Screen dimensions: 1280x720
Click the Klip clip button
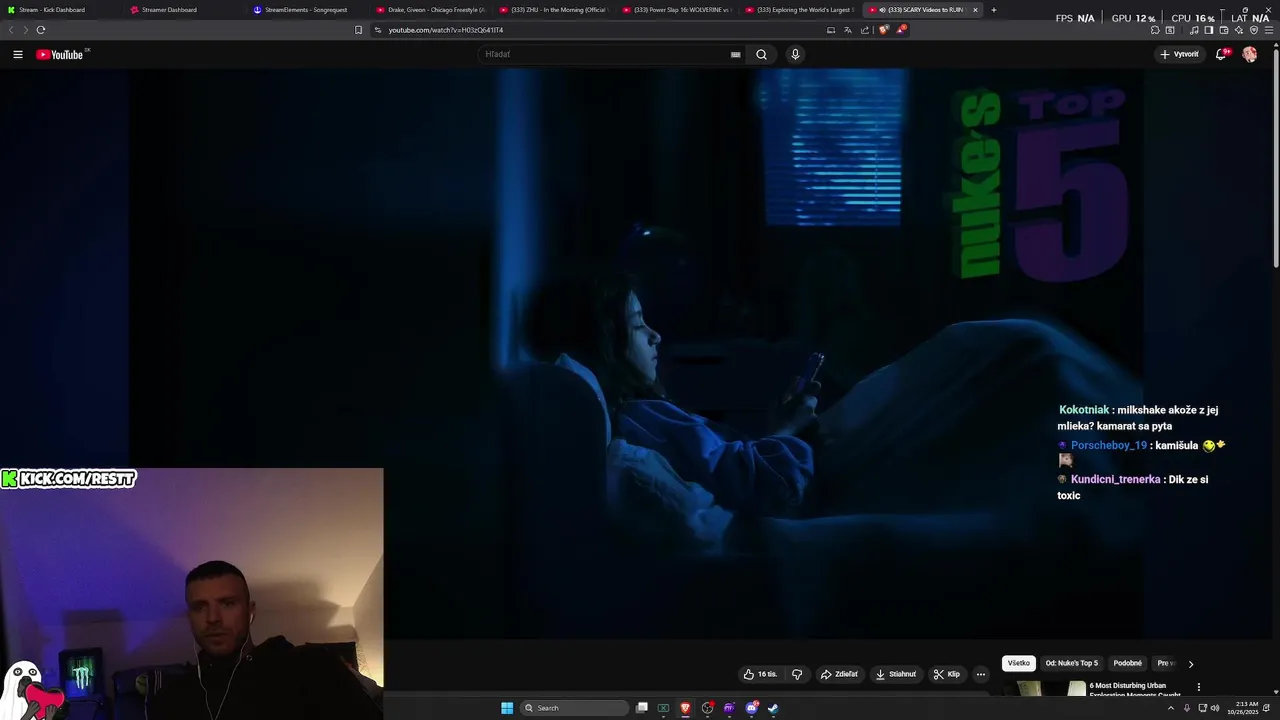(947, 674)
